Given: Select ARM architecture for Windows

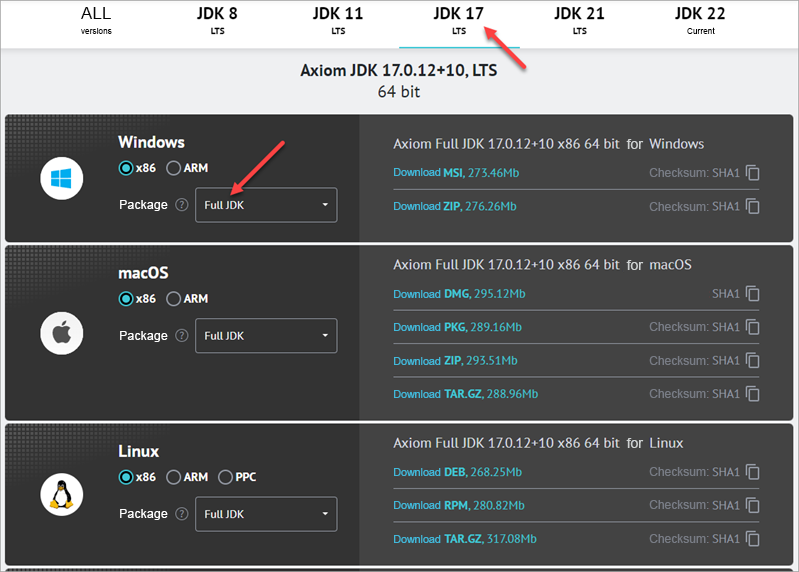Looking at the screenshot, I should point(174,168).
